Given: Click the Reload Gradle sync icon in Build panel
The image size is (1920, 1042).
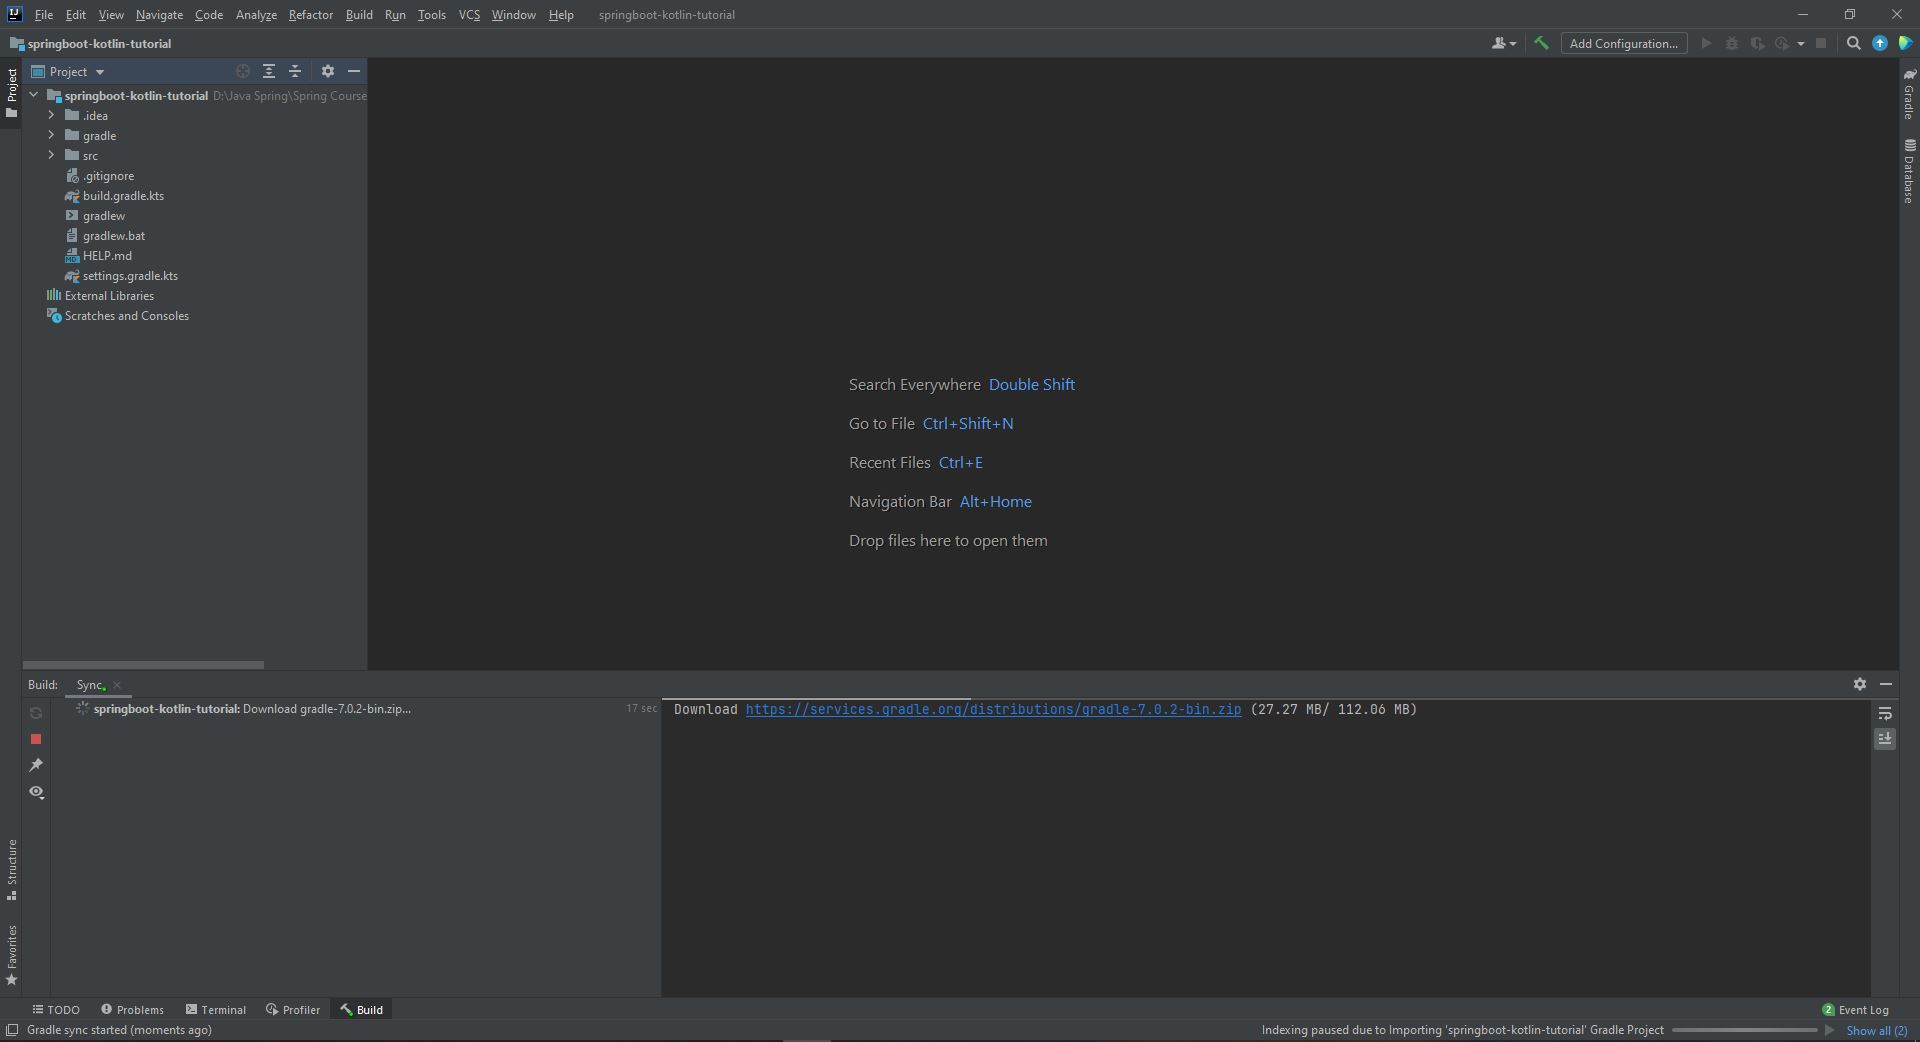Looking at the screenshot, I should [x=36, y=712].
